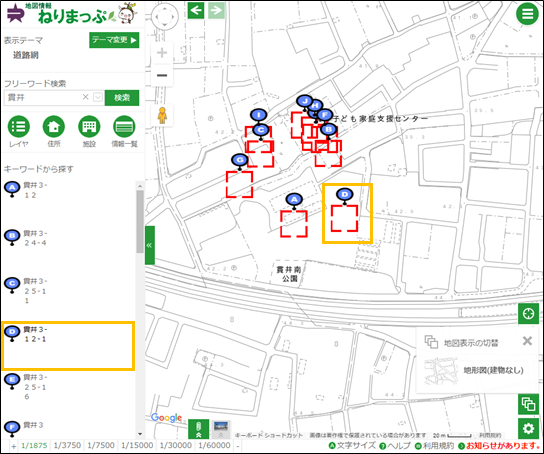Open the 利用規約 terms link in footer
This screenshot has height=454, width=544.
click(435, 445)
